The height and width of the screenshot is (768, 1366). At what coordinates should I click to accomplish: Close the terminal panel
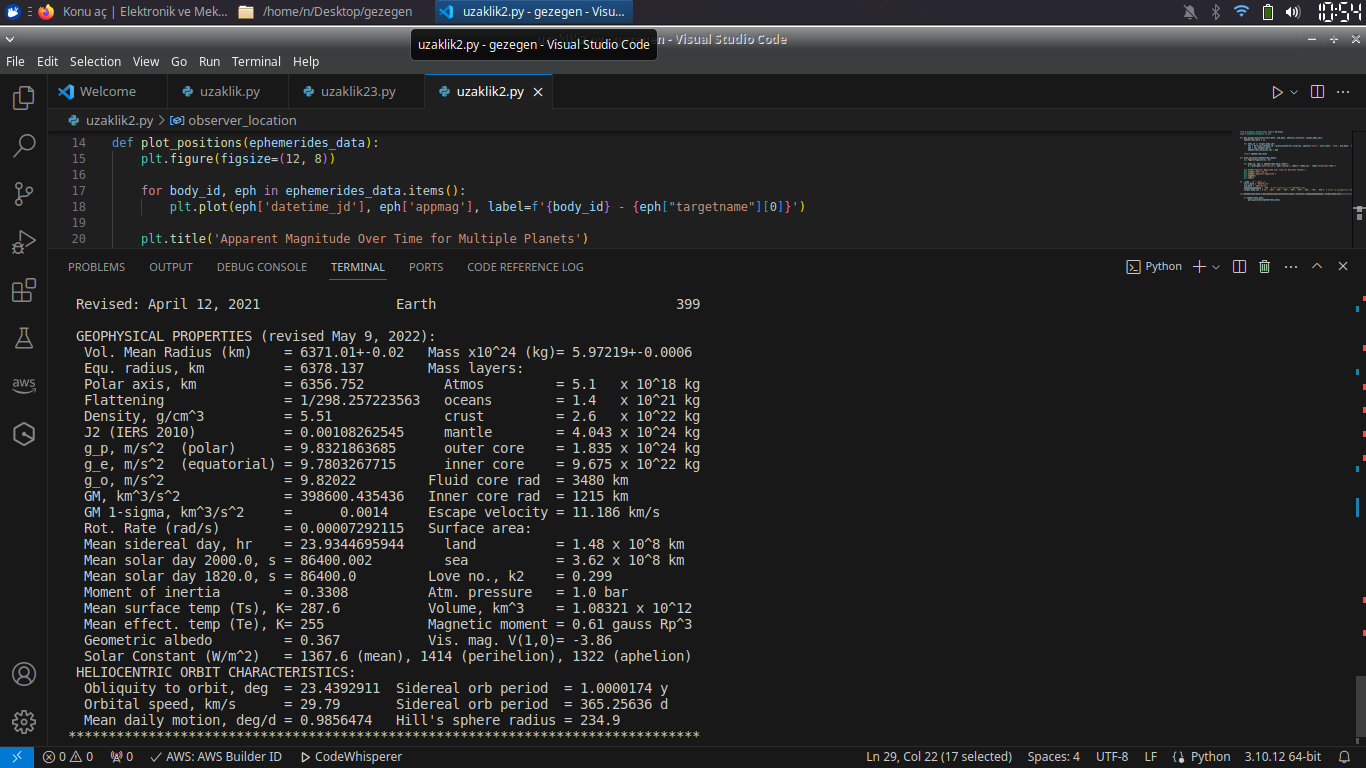(1343, 267)
